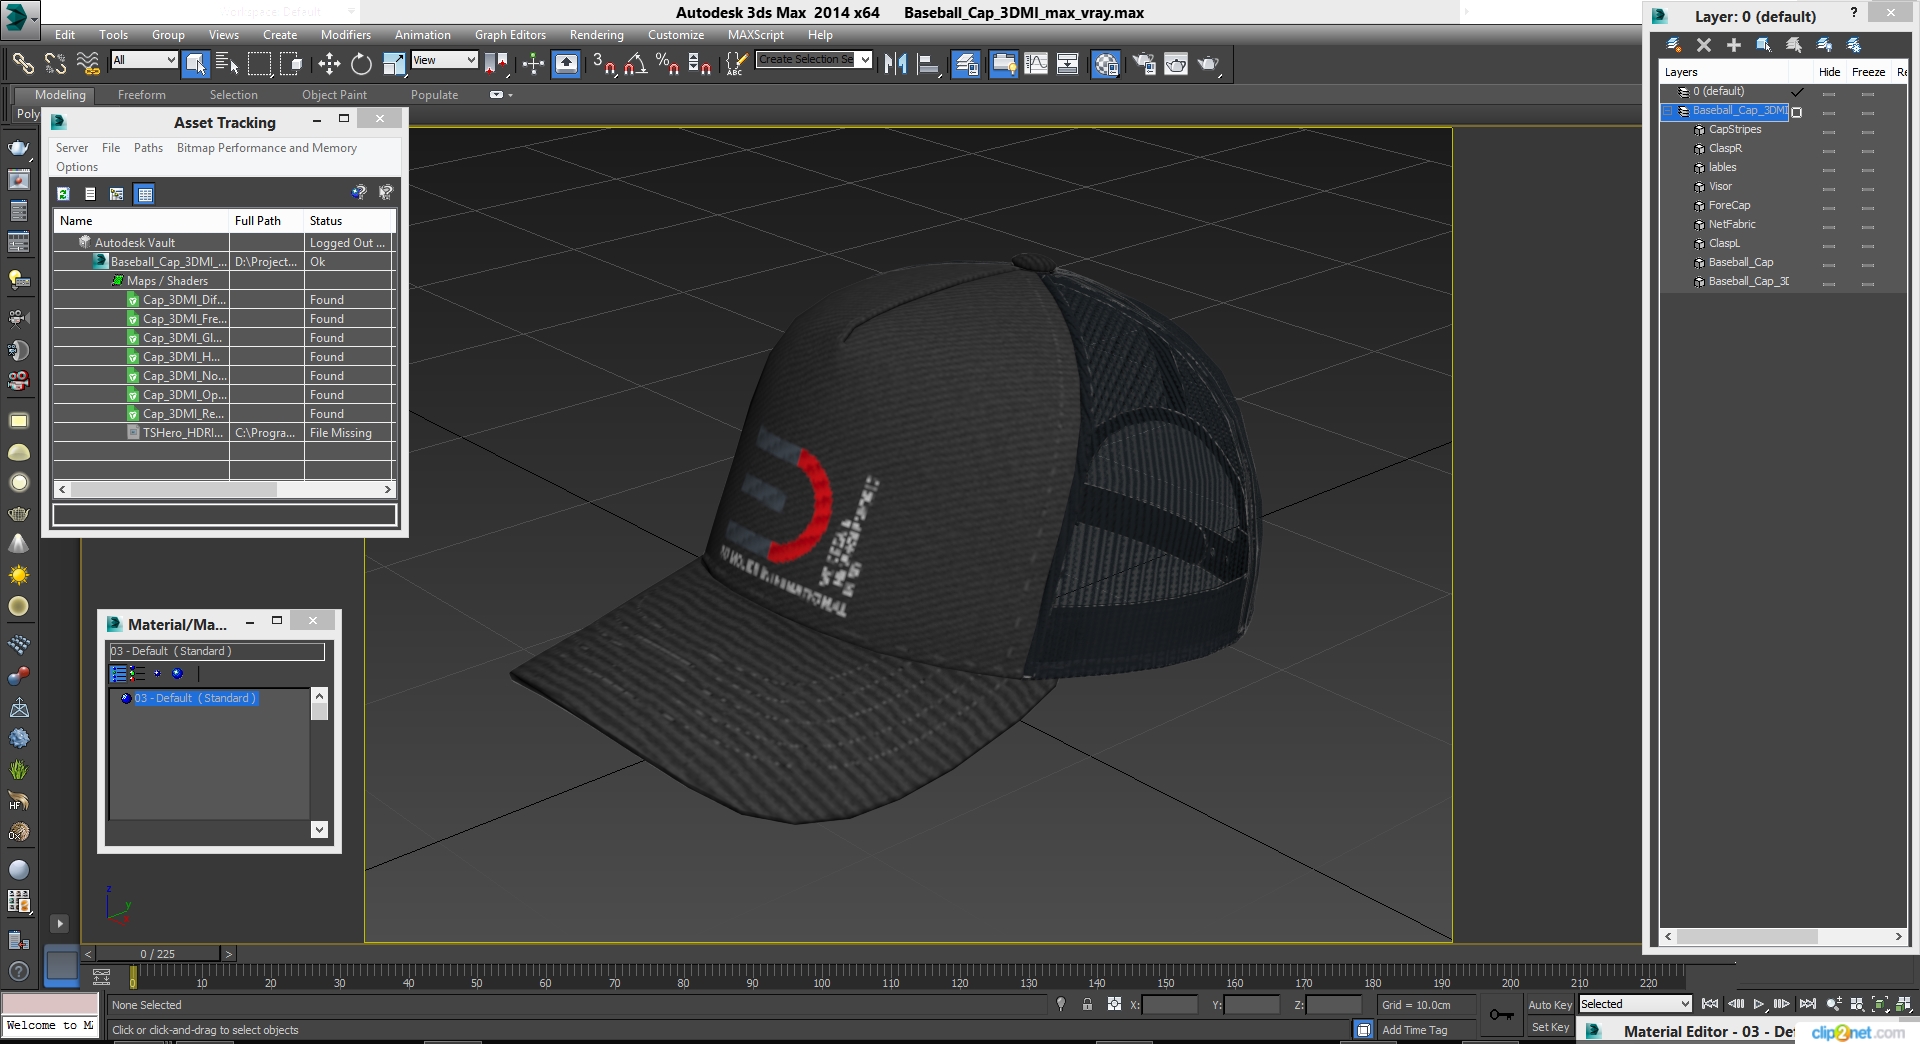1920x1044 pixels.
Task: Switch to the Object Paint ribbon tab
Action: [x=334, y=95]
